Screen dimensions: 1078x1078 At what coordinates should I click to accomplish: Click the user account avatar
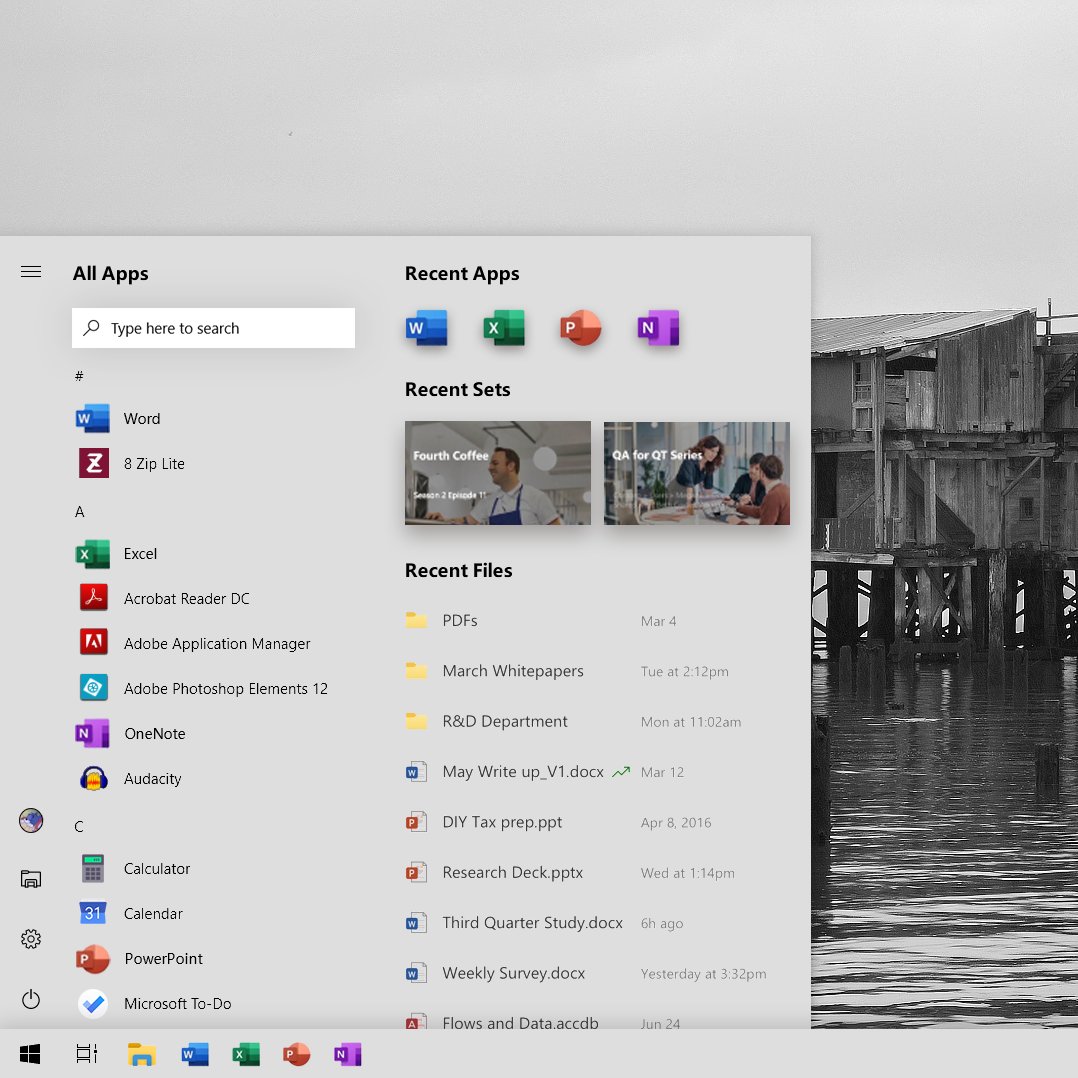coord(30,820)
